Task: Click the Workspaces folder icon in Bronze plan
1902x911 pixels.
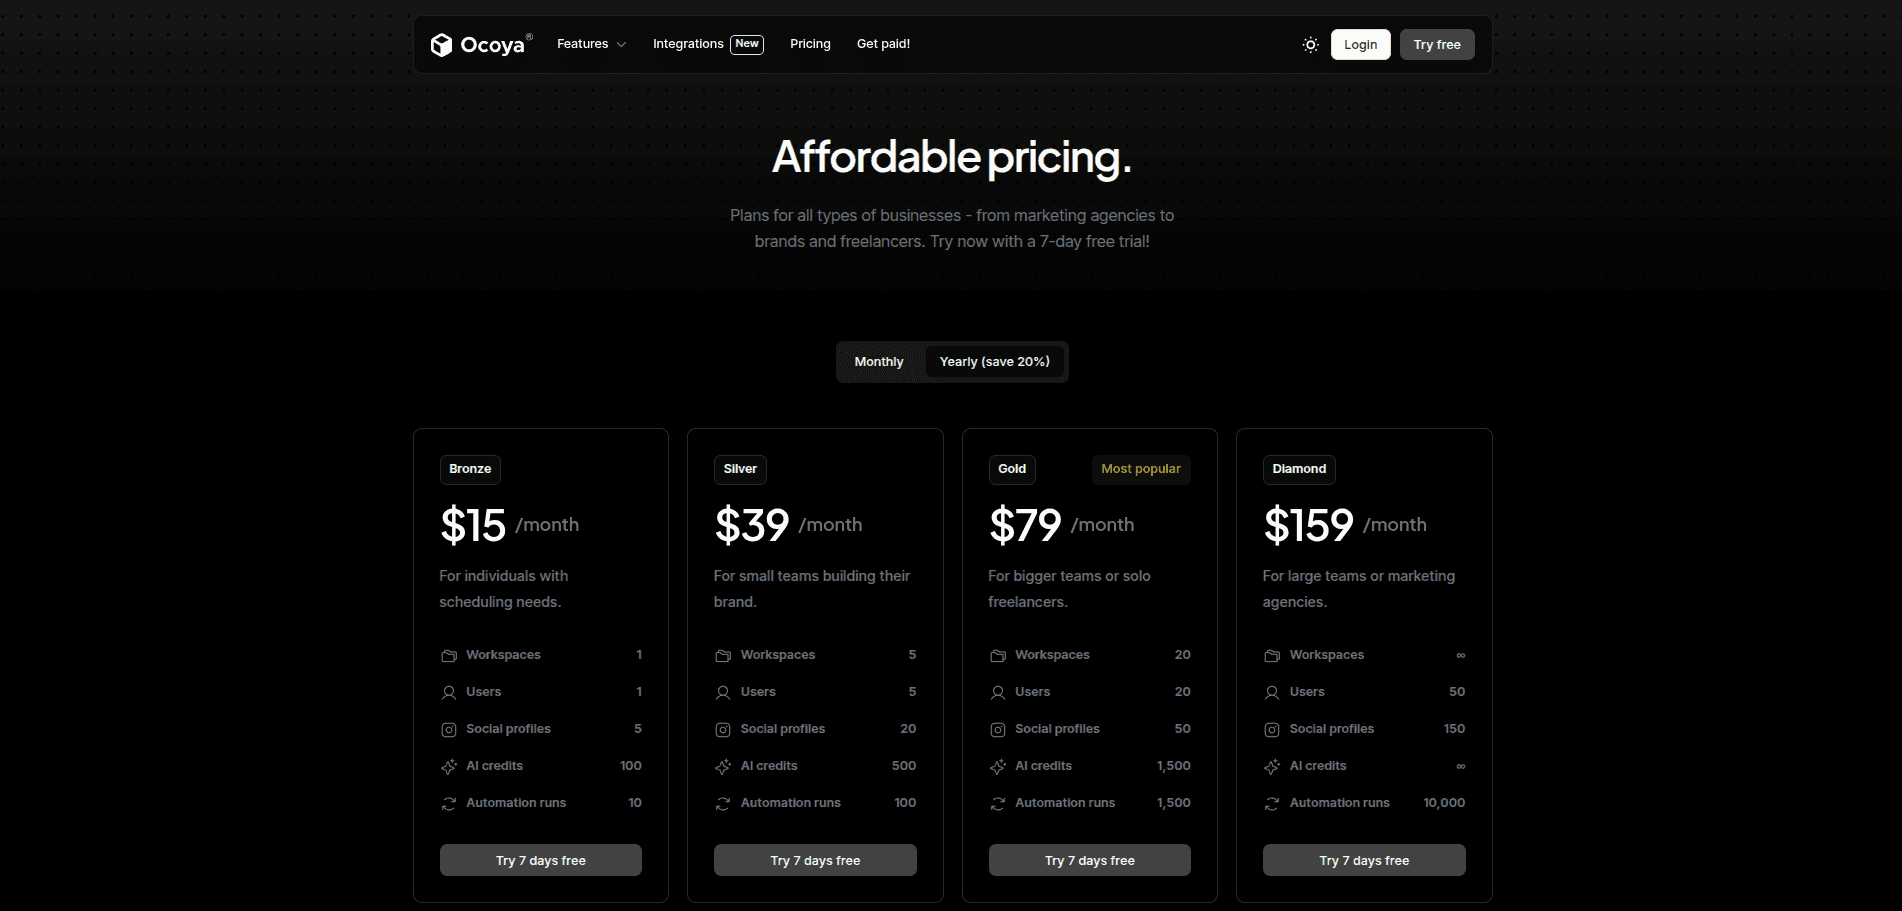Action: click(448, 655)
